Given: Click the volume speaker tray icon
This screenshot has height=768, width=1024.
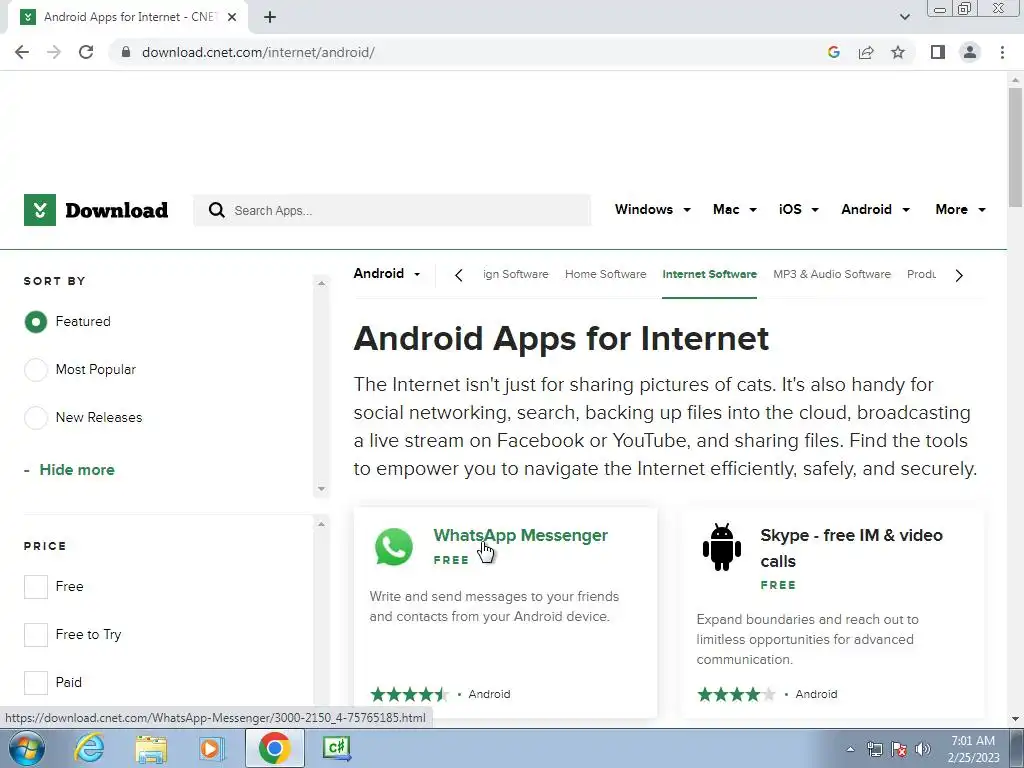Looking at the screenshot, I should click(922, 749).
